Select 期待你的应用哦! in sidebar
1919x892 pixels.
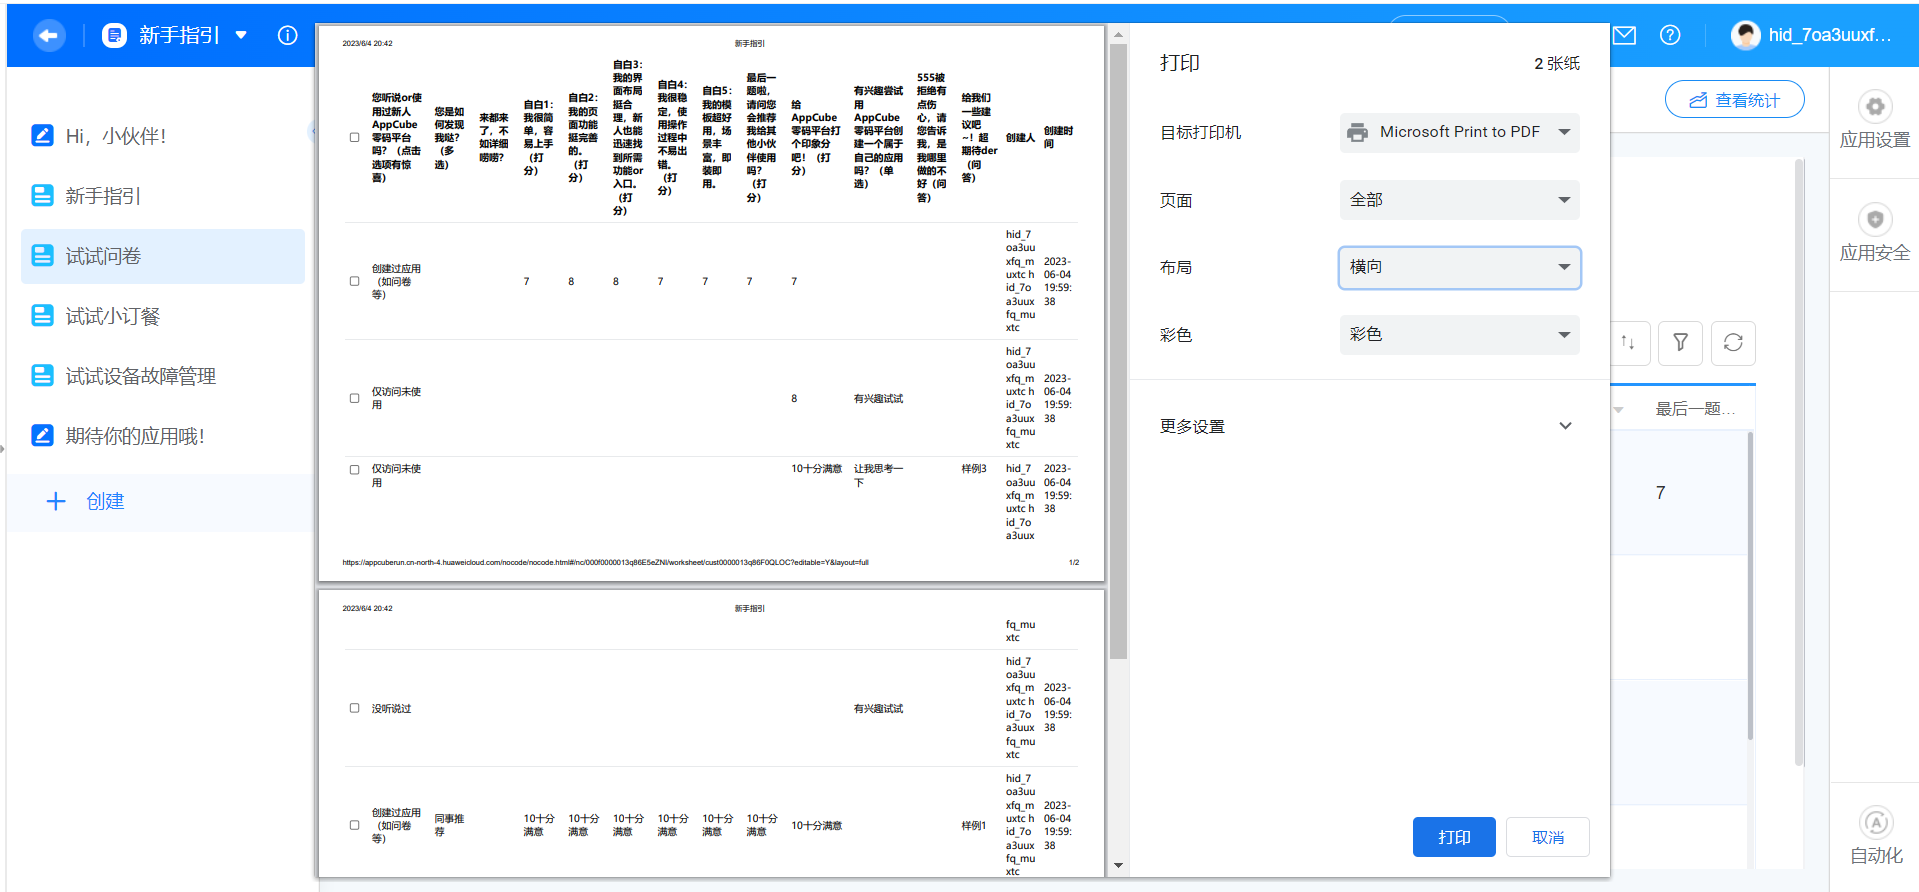pos(163,436)
